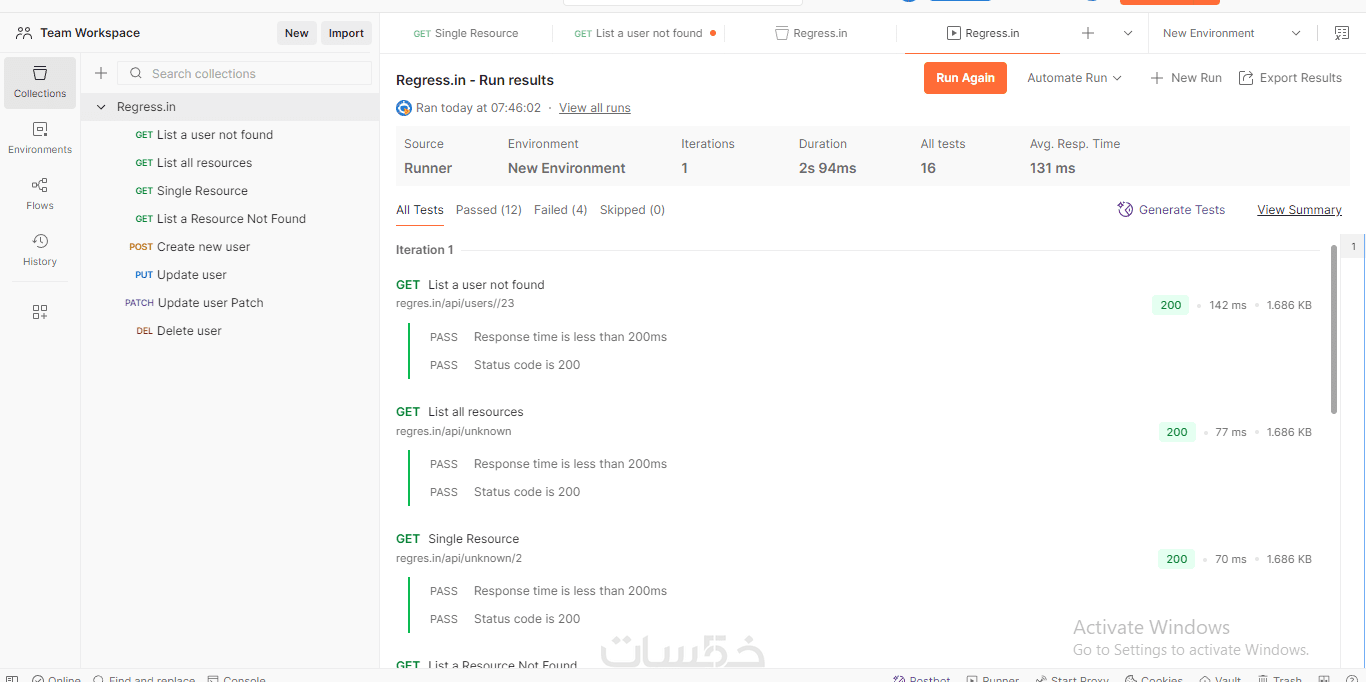1366x682 pixels.
Task: Open GET List a user not found request
Action: 230,135
